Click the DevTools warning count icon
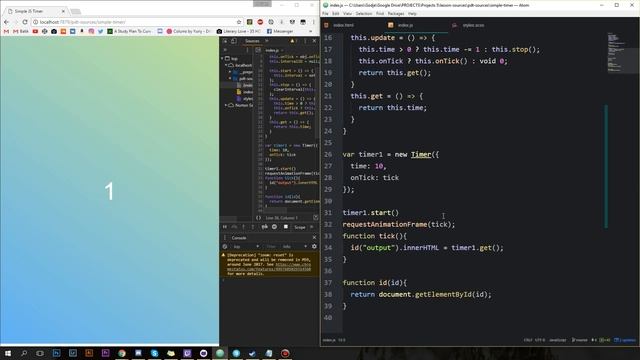The width and height of the screenshot is (640, 360). point(294,41)
